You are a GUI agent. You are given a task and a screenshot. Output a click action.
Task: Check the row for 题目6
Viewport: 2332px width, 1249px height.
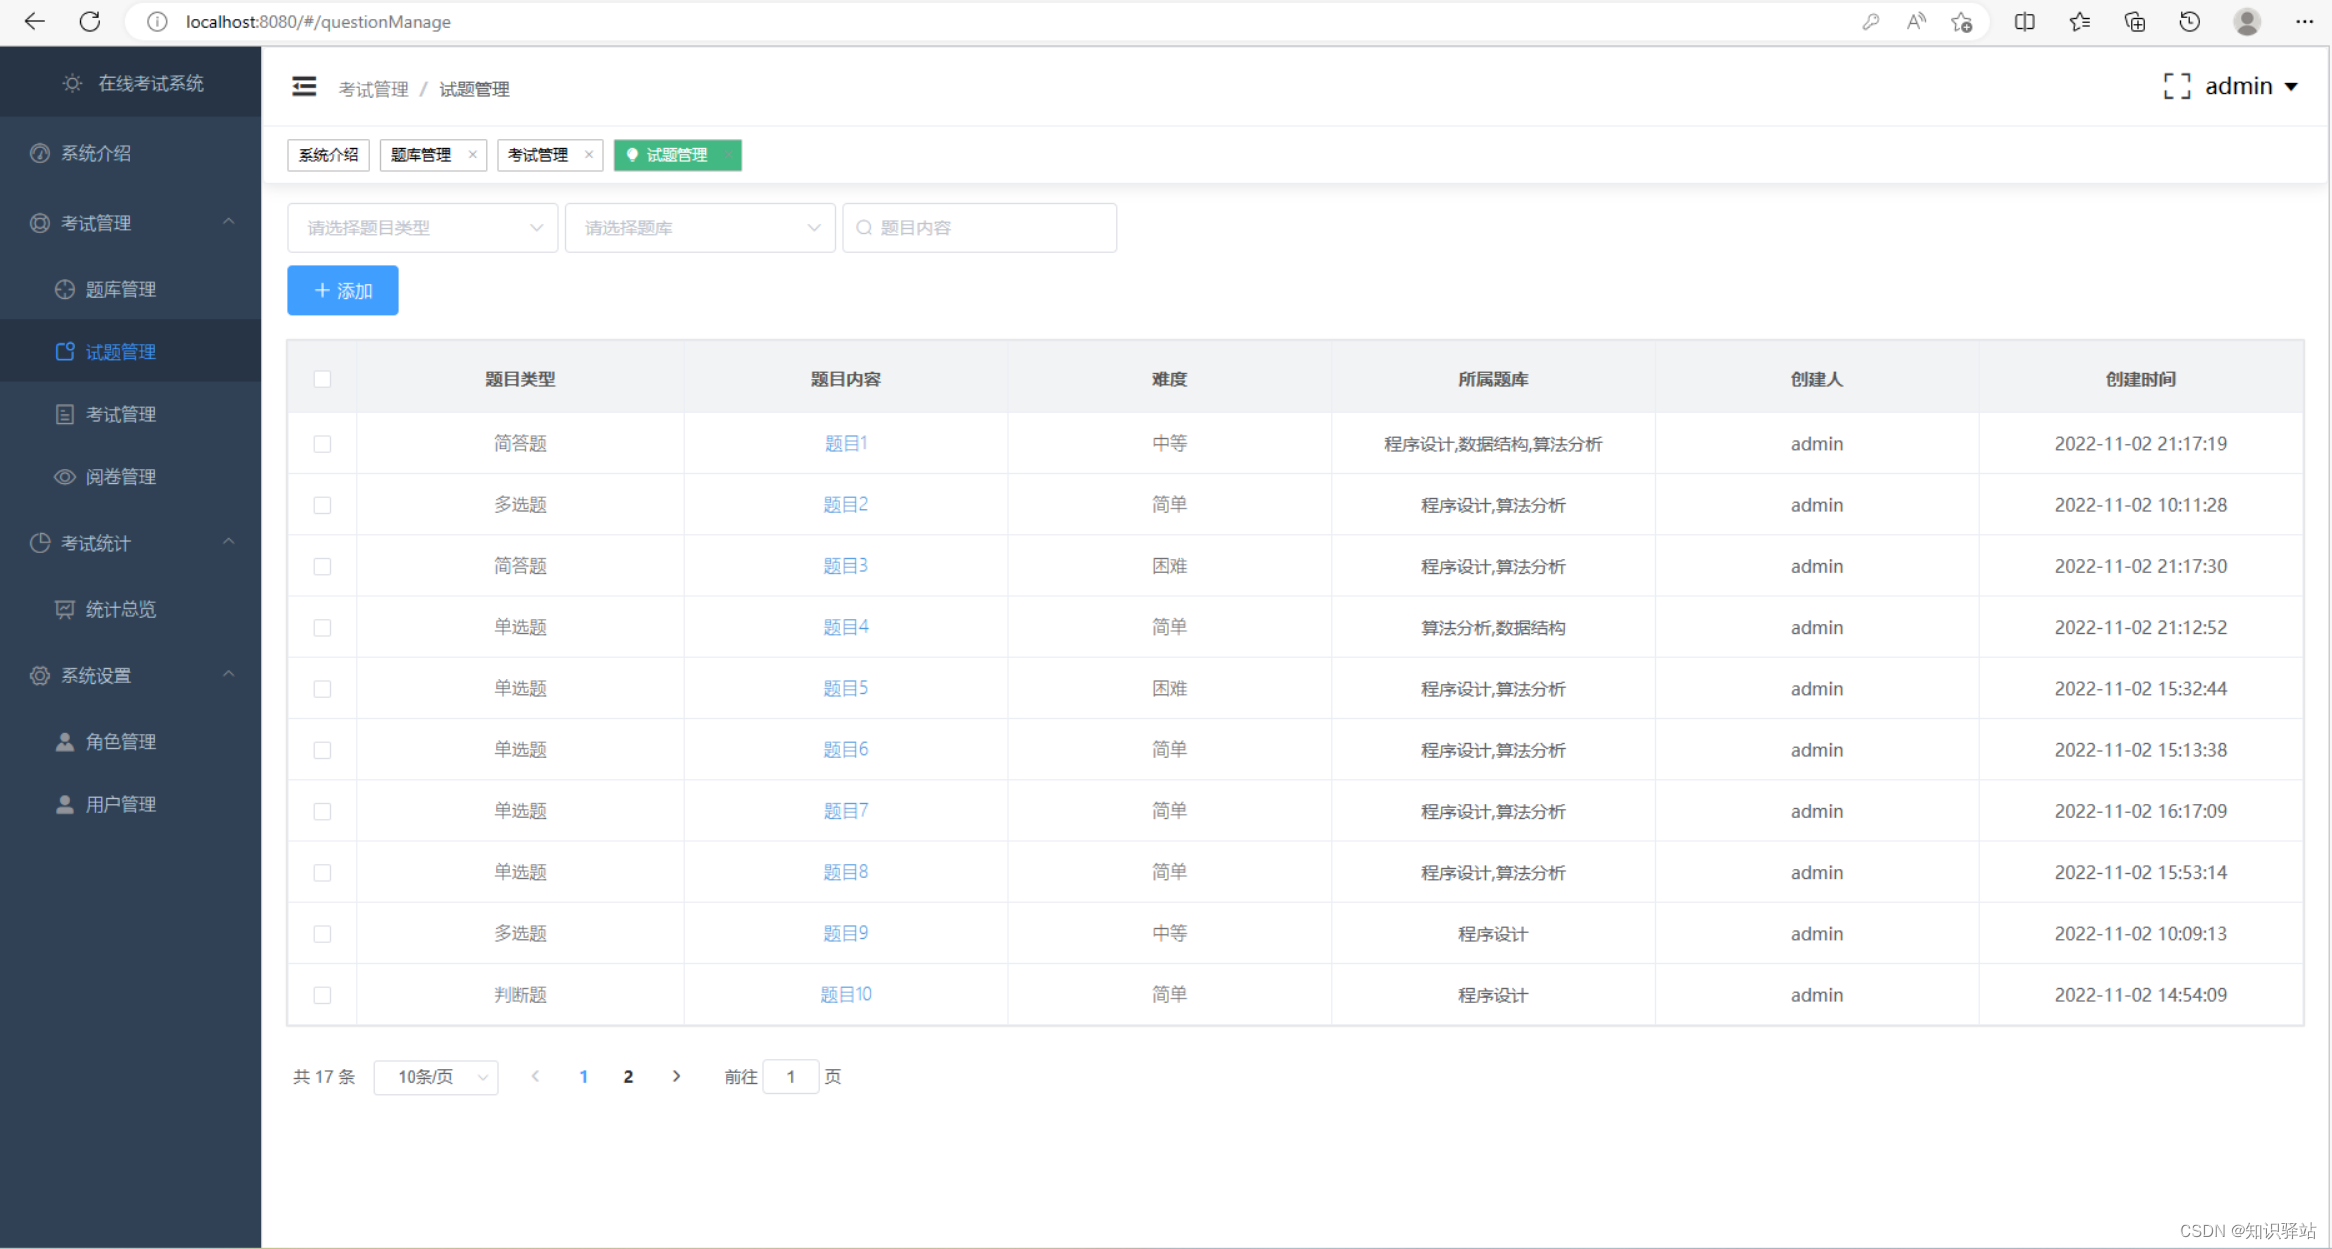(x=322, y=750)
